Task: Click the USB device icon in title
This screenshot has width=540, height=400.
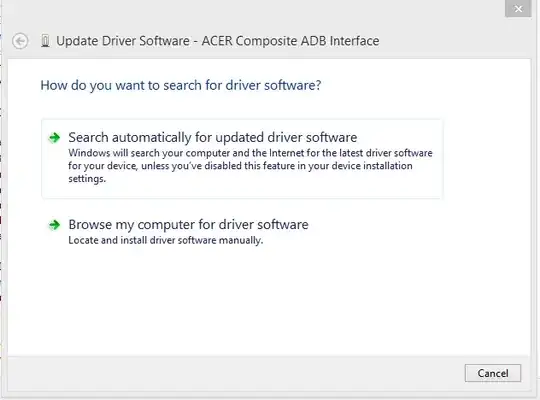Action: click(45, 41)
